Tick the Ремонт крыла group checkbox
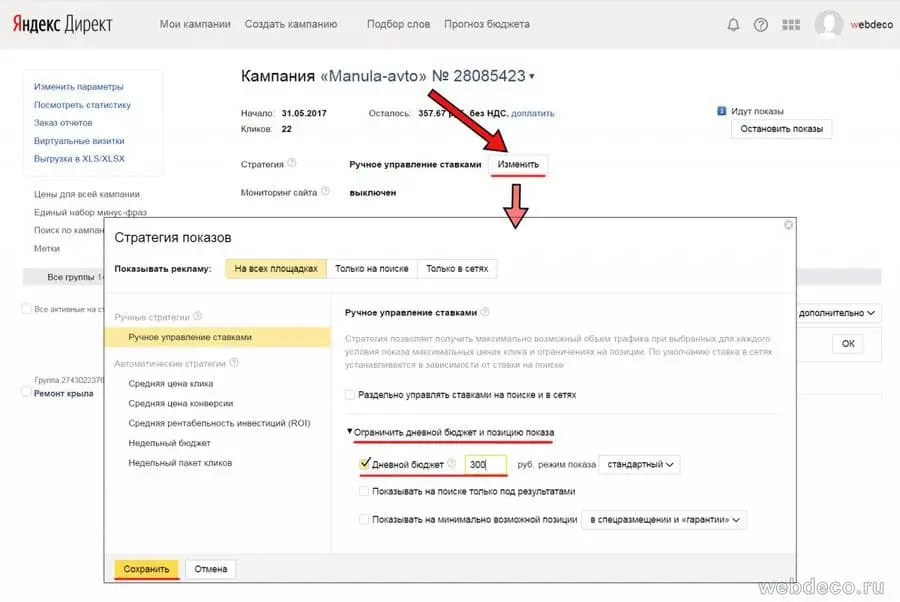This screenshot has height=602, width=900. [26, 393]
